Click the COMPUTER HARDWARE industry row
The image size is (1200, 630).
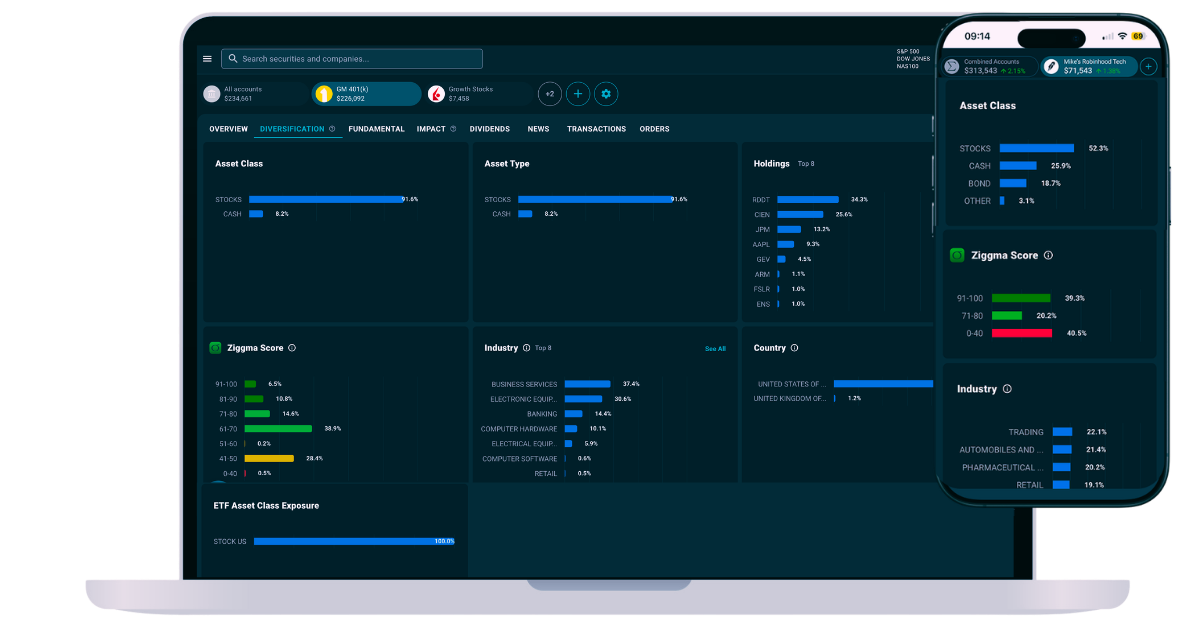click(543, 429)
